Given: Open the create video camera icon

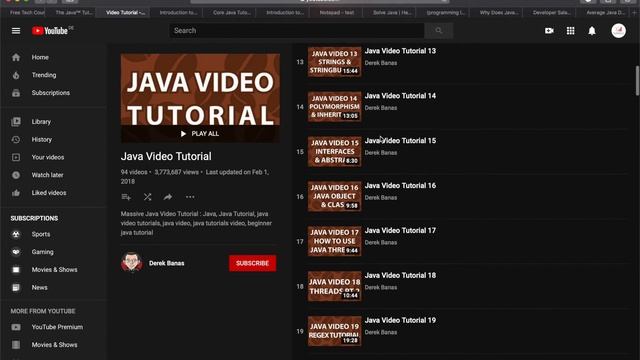Looking at the screenshot, I should pyautogui.click(x=549, y=31).
